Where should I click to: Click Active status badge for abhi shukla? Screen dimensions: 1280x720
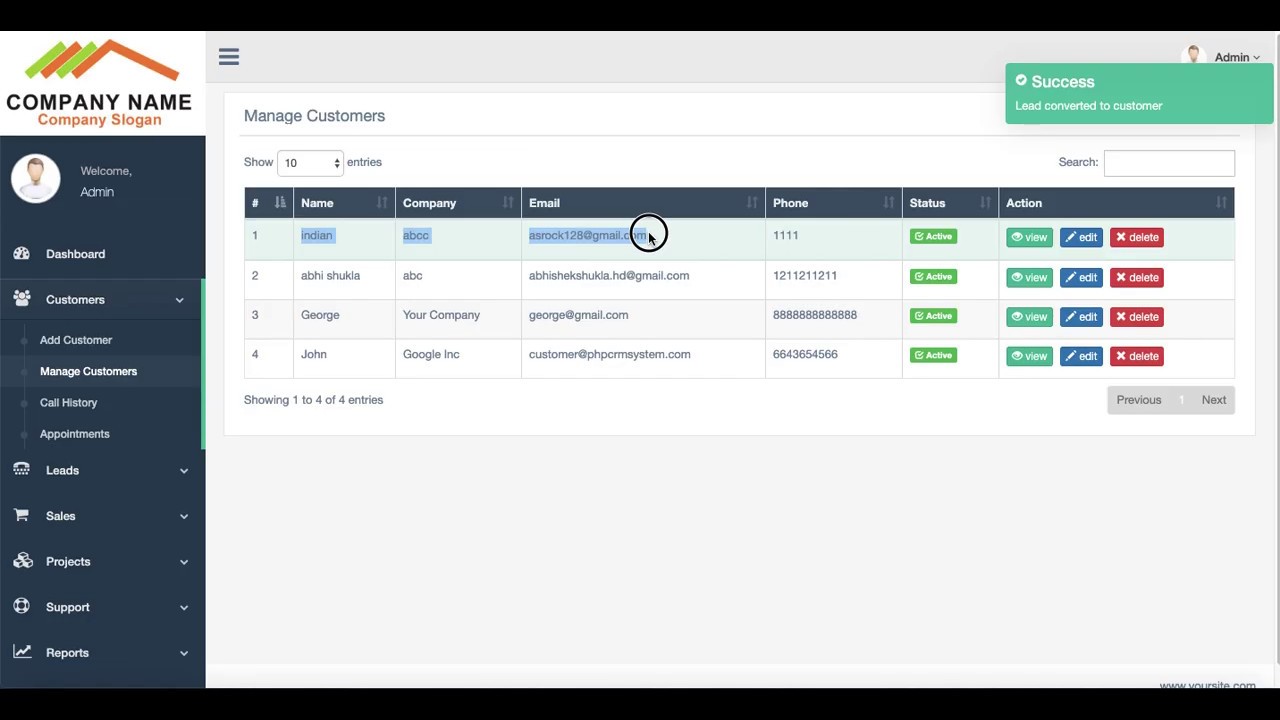pyautogui.click(x=933, y=276)
